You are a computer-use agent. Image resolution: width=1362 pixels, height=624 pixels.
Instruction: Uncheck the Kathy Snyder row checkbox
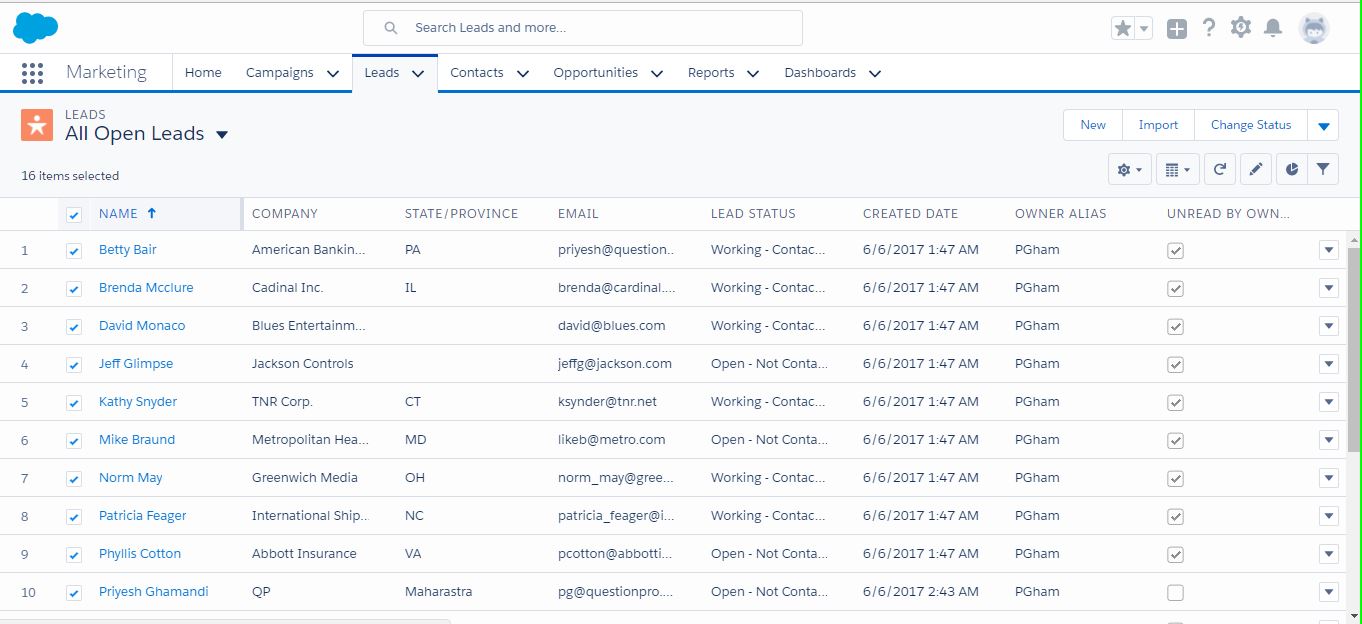74,403
